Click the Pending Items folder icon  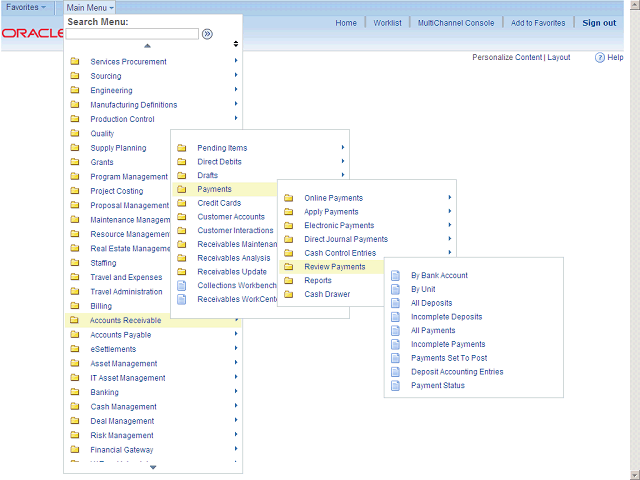click(182, 148)
